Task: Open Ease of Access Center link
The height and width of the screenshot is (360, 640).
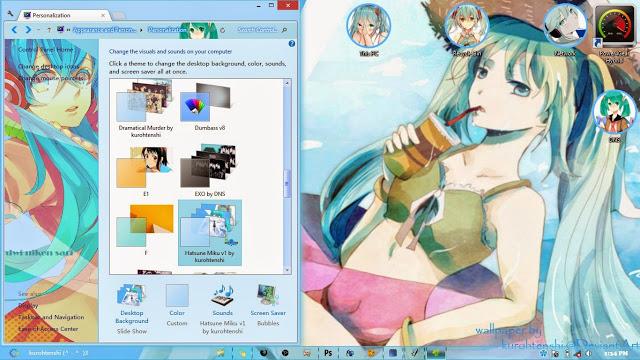Action: click(x=48, y=329)
